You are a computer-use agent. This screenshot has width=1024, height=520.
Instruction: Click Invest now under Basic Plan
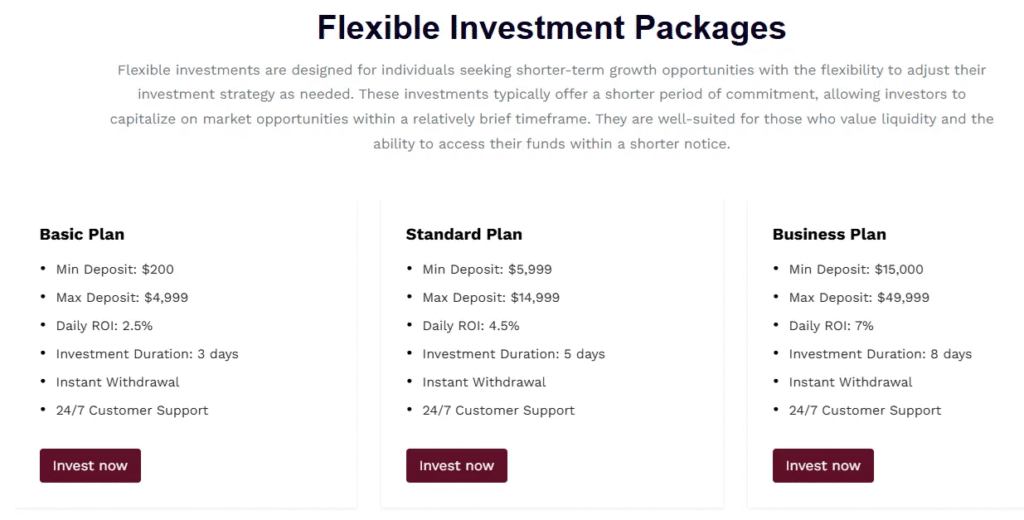click(x=90, y=466)
